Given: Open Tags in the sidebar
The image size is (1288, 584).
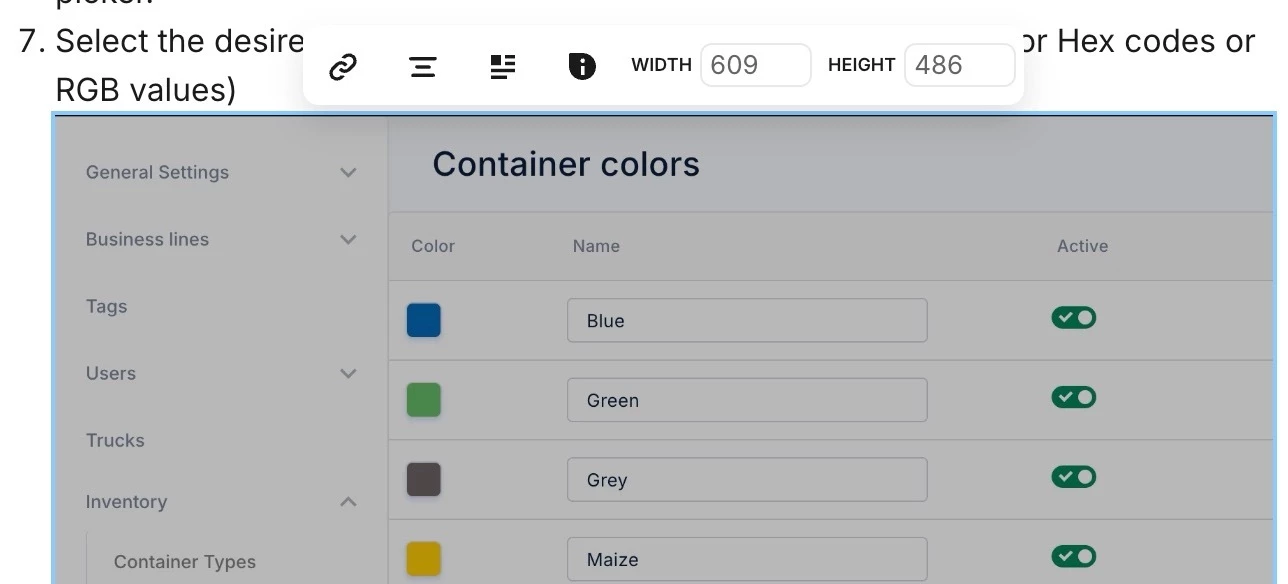Looking at the screenshot, I should [107, 307].
